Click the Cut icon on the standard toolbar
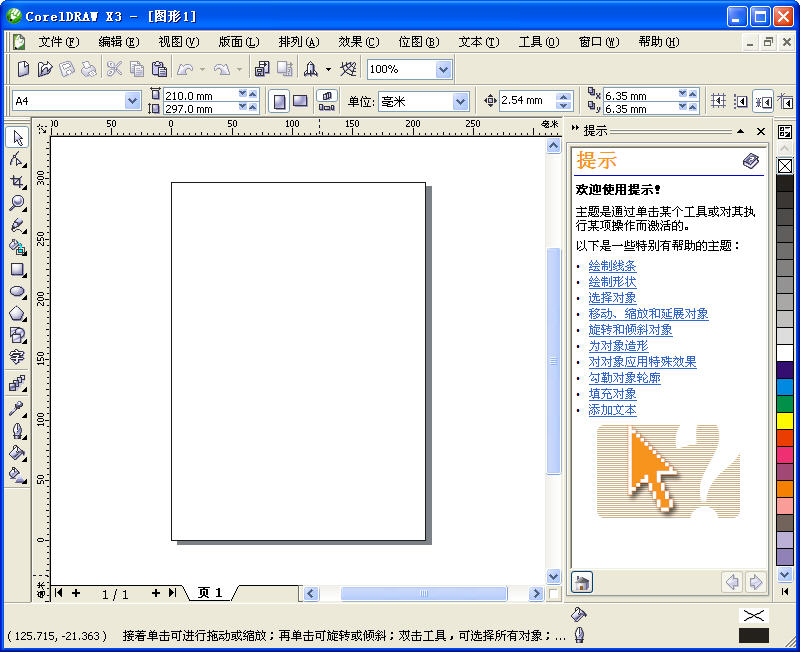 (115, 68)
